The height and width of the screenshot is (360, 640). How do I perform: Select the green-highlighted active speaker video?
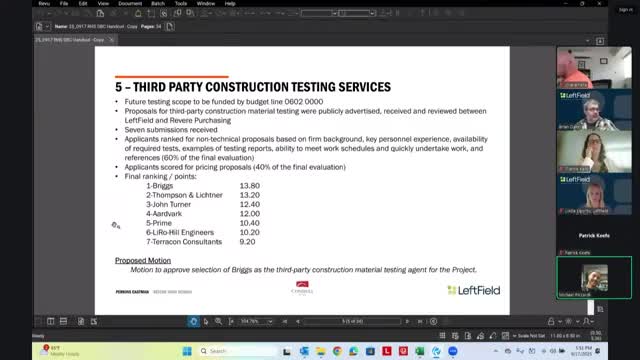pos(594,278)
